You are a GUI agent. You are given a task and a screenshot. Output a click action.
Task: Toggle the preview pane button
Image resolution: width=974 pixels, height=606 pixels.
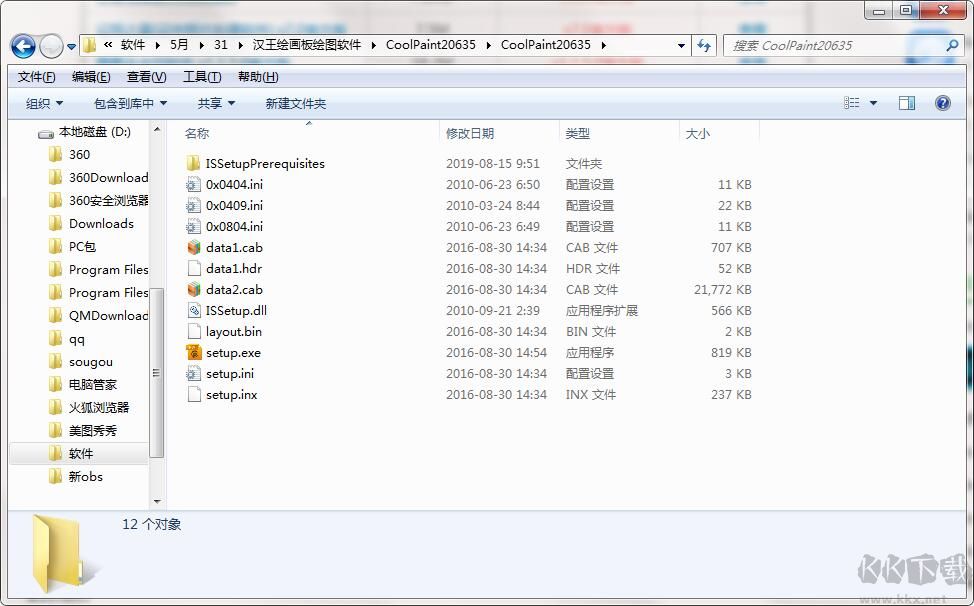tap(907, 103)
